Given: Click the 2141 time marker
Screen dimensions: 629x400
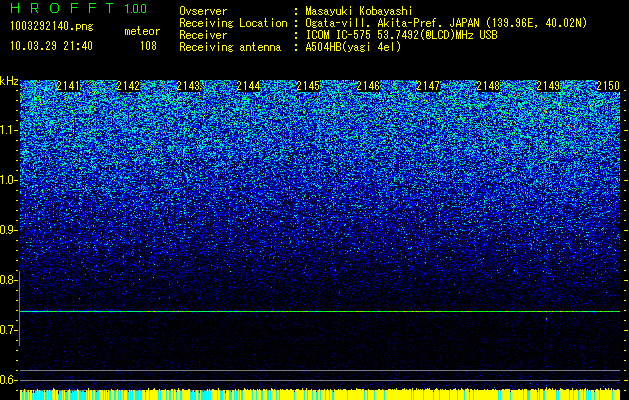Looking at the screenshot, I should click(68, 86).
